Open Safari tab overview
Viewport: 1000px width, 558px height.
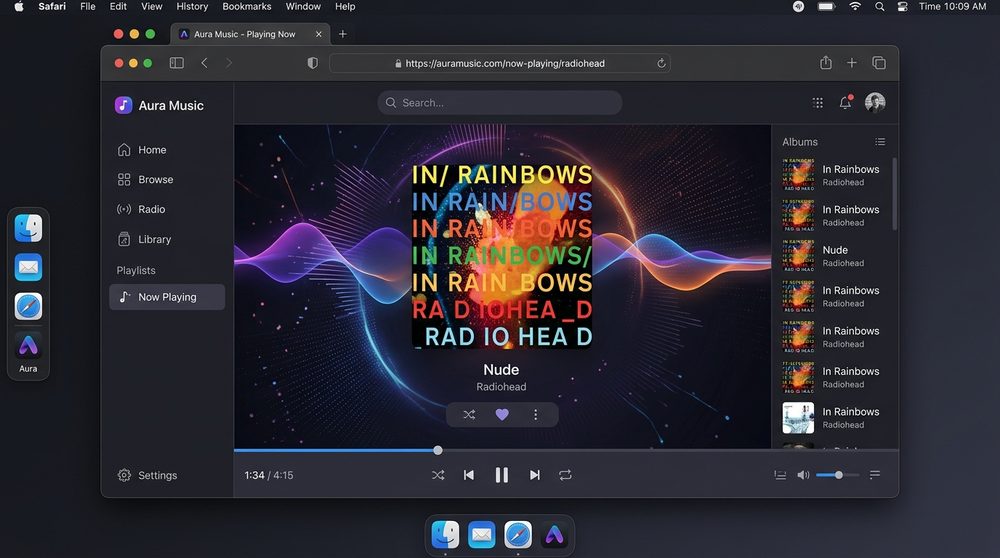879,62
